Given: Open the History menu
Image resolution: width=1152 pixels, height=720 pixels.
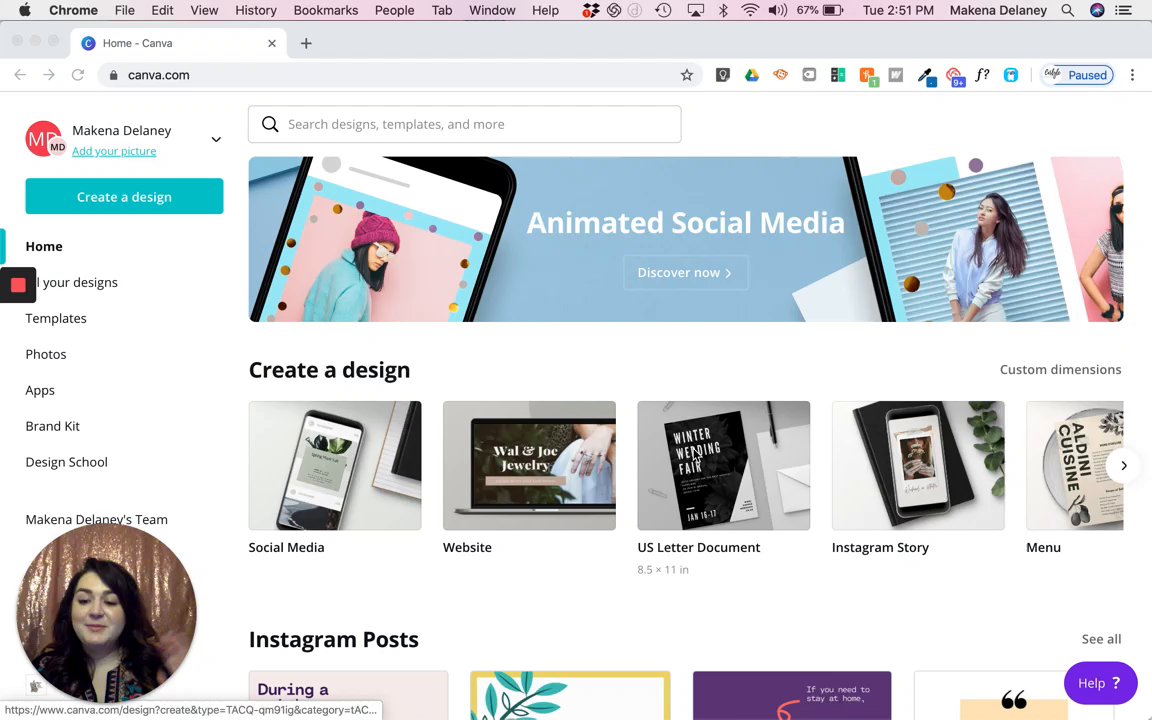Looking at the screenshot, I should [256, 10].
